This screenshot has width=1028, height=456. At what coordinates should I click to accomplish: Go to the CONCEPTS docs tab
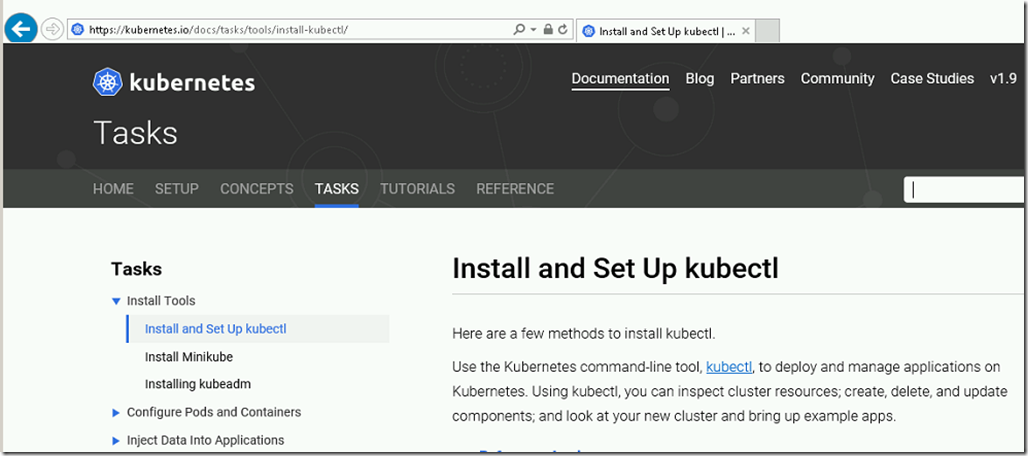[x=256, y=189]
